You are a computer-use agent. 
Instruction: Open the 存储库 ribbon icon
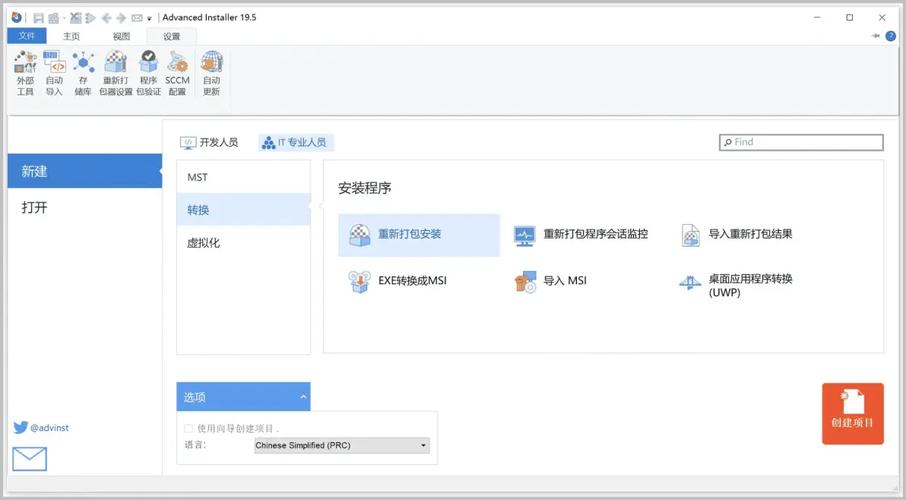pos(83,73)
